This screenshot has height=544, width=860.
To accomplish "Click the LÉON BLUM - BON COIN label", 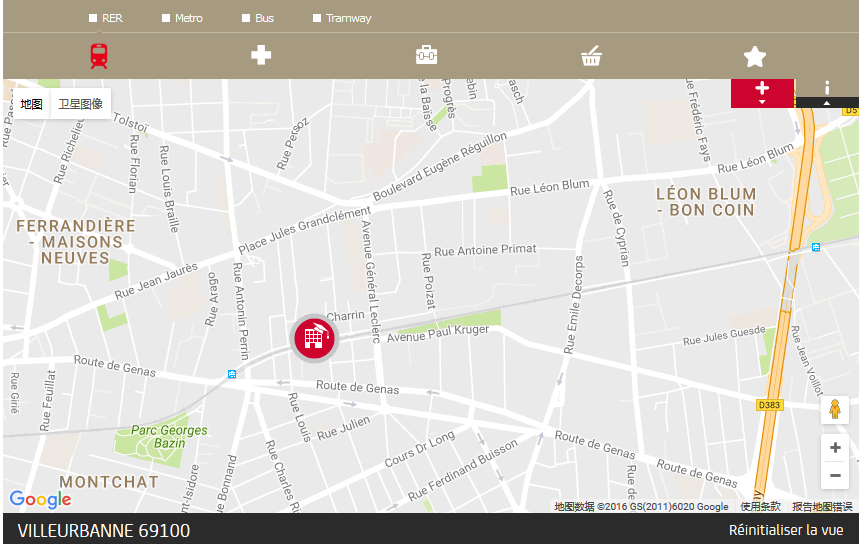I will [706, 202].
